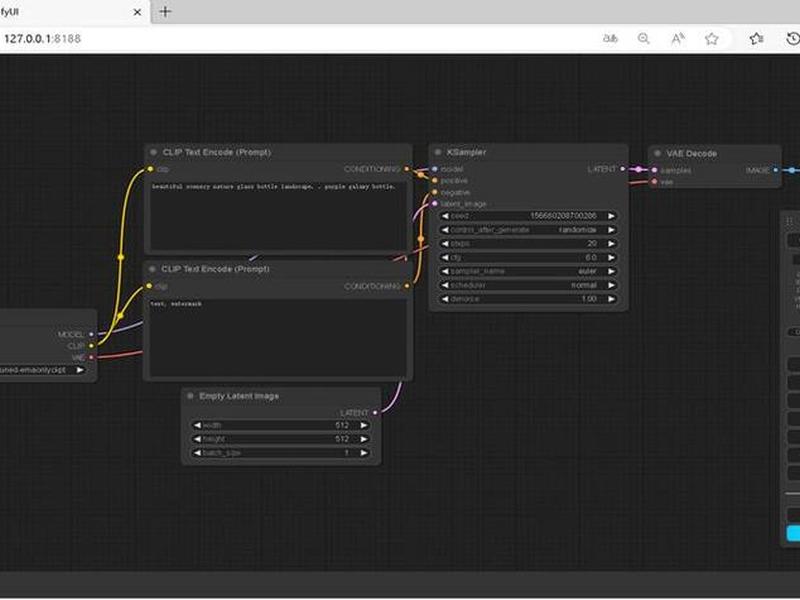This screenshot has width=800, height=600.
Task: Open the checkpoint name dropdown ending emaonly.ckpt
Action: (43, 370)
